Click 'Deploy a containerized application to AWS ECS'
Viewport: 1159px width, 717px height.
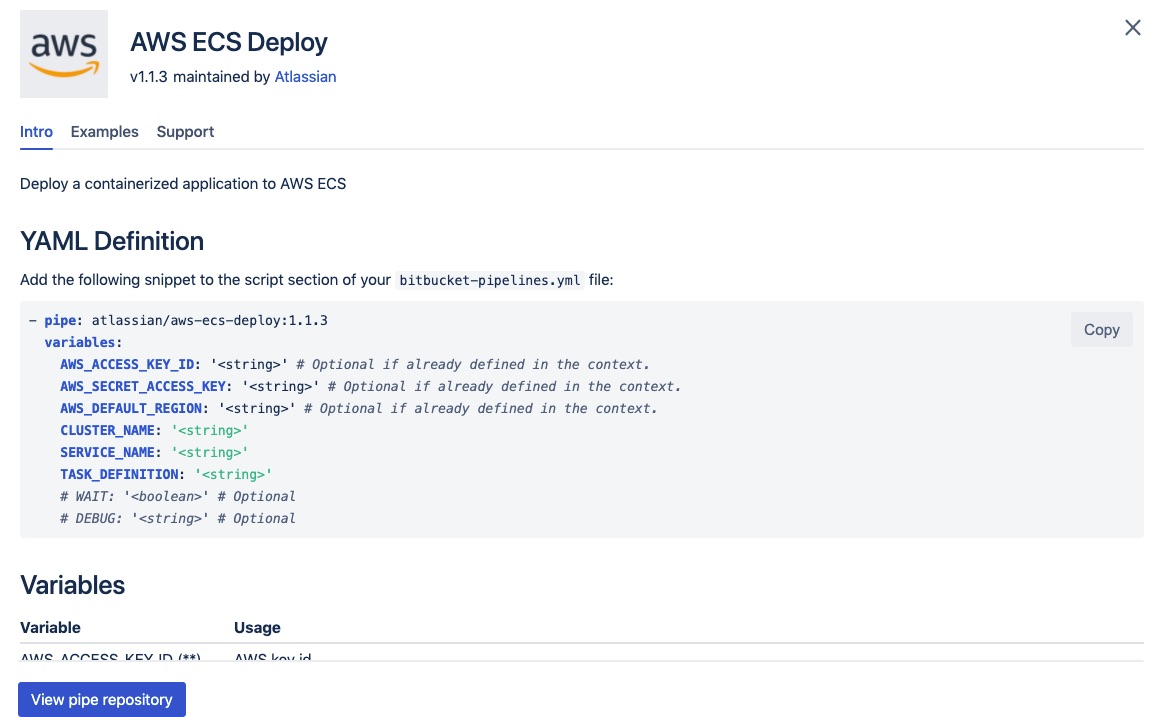[x=183, y=183]
